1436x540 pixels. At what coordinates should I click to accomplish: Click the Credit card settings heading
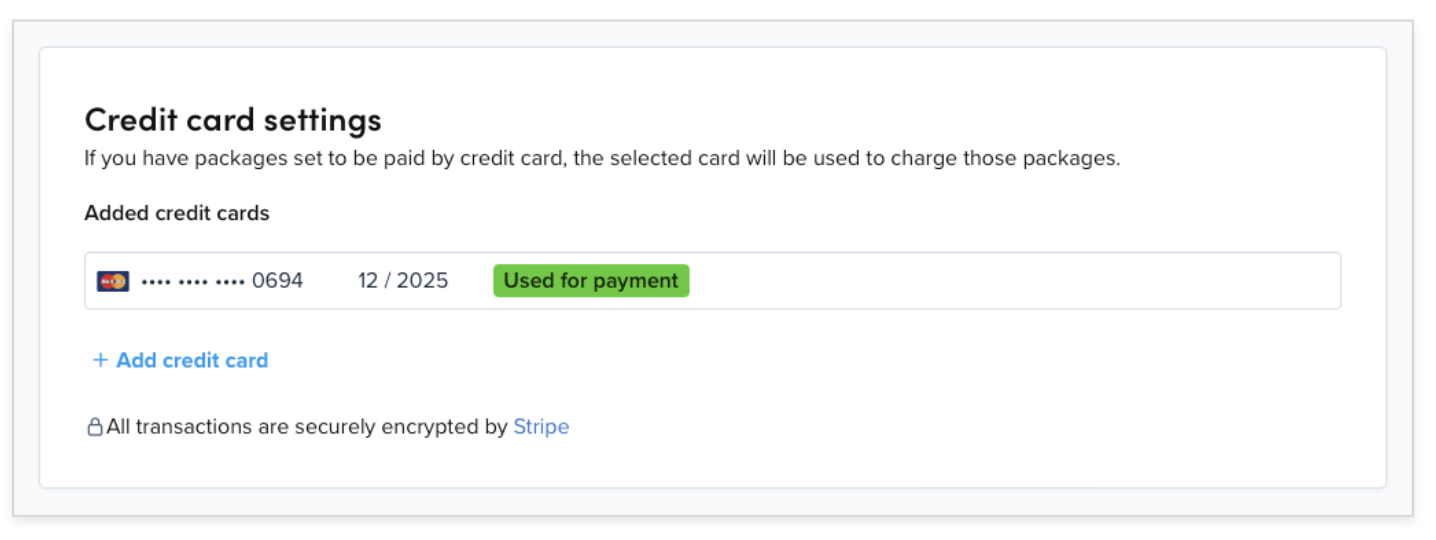pos(233,120)
